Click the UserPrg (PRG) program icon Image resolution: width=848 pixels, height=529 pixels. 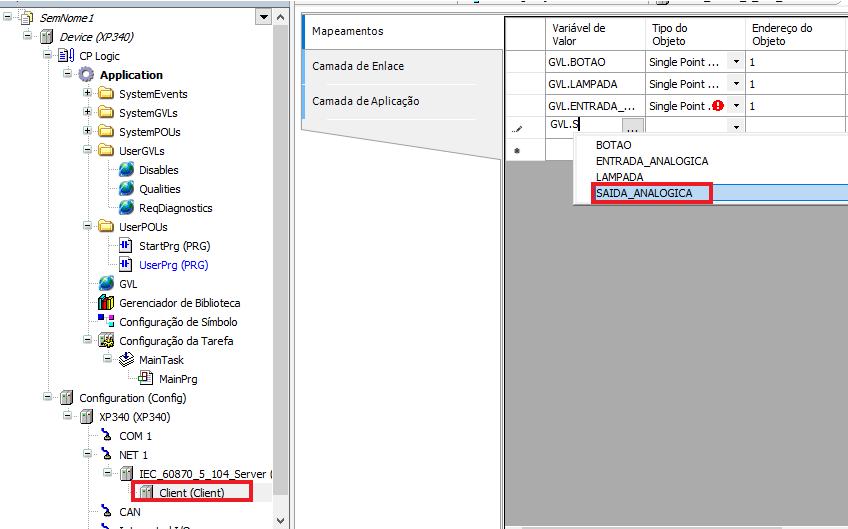point(126,265)
